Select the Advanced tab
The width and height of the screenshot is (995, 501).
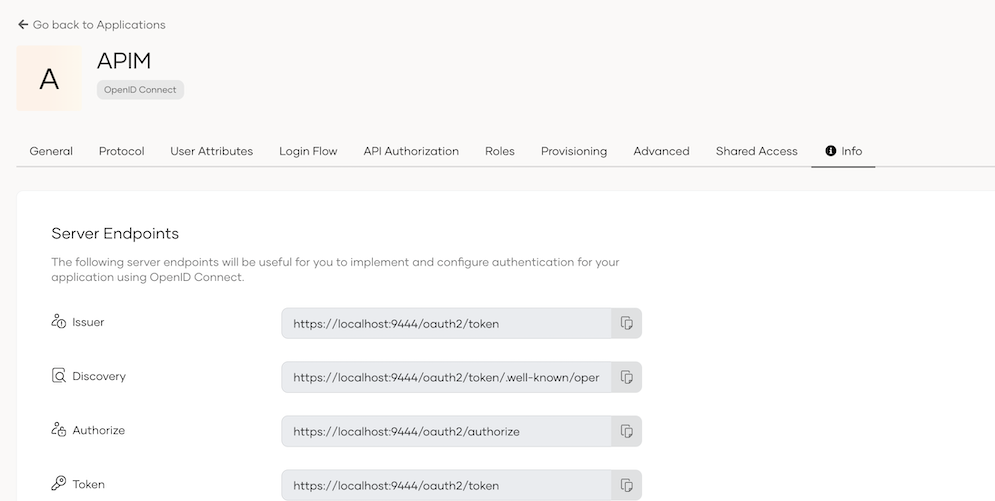[661, 151]
